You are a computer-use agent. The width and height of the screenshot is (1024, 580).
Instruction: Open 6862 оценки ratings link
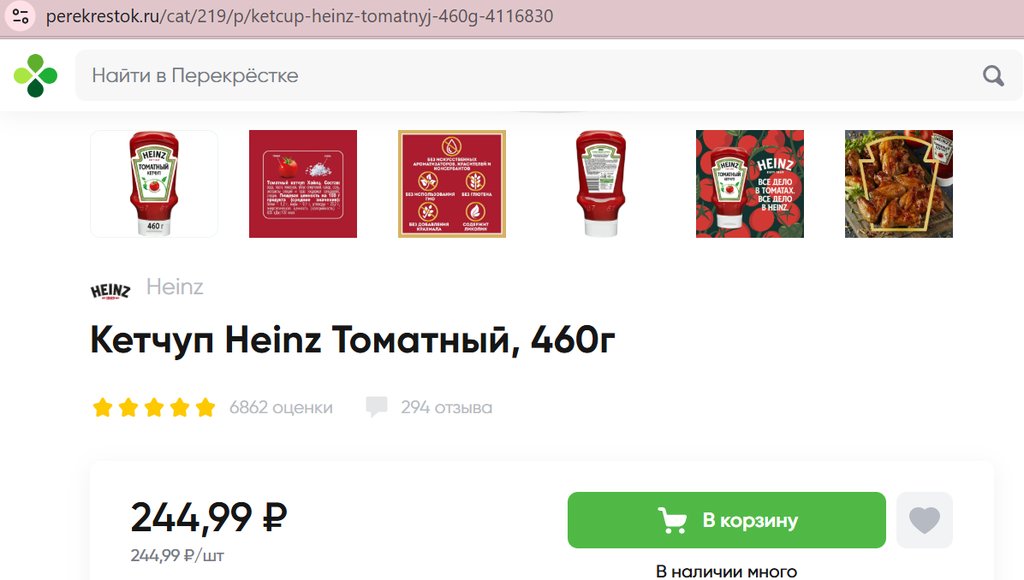point(281,408)
